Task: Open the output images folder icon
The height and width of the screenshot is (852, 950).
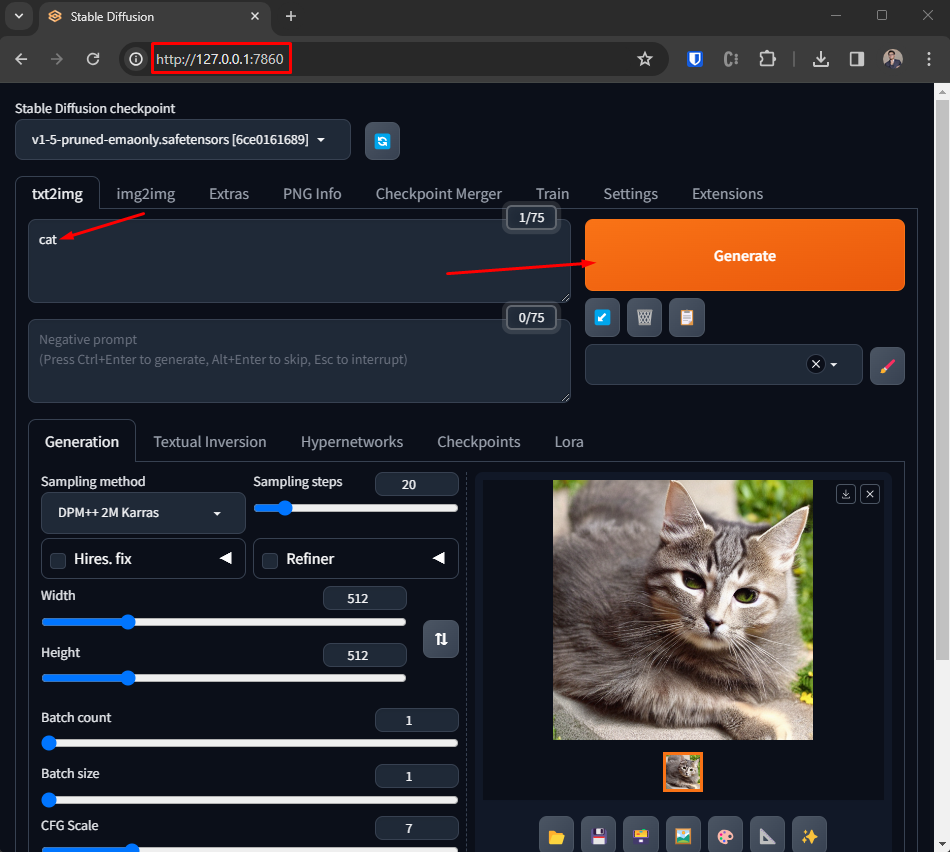Action: [557, 835]
